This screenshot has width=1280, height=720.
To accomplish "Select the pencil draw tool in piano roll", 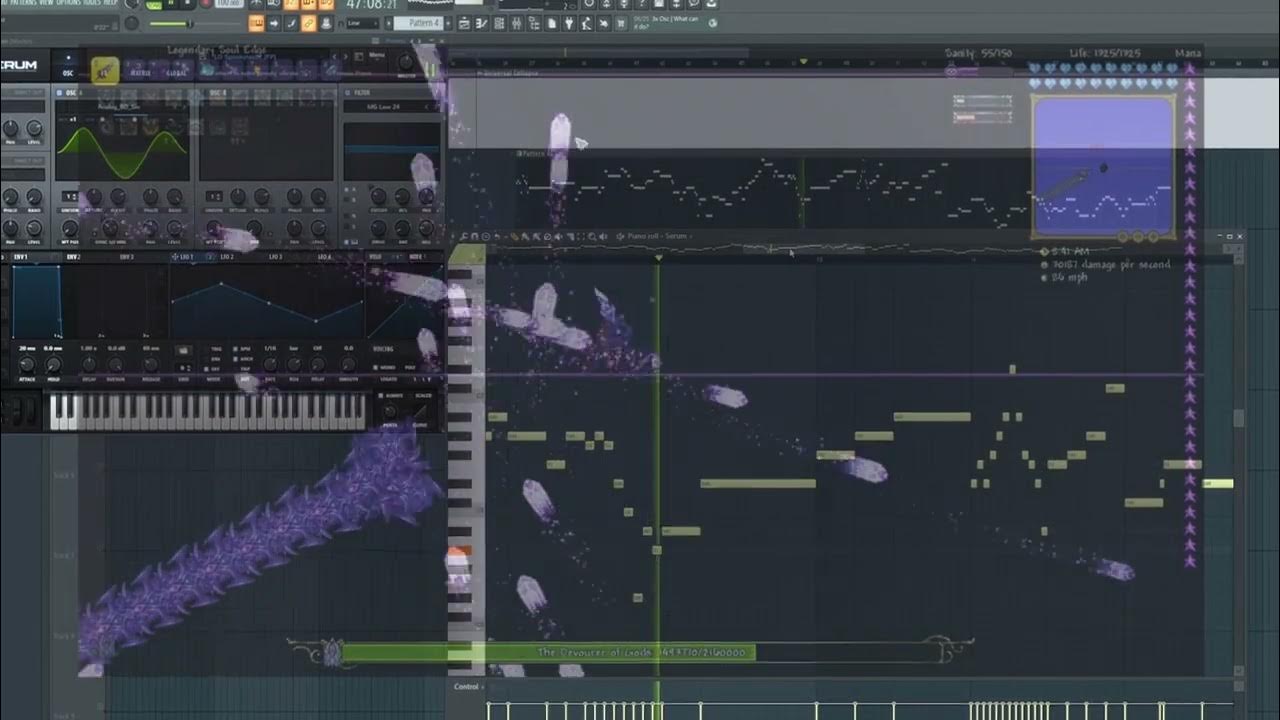I will (514, 236).
